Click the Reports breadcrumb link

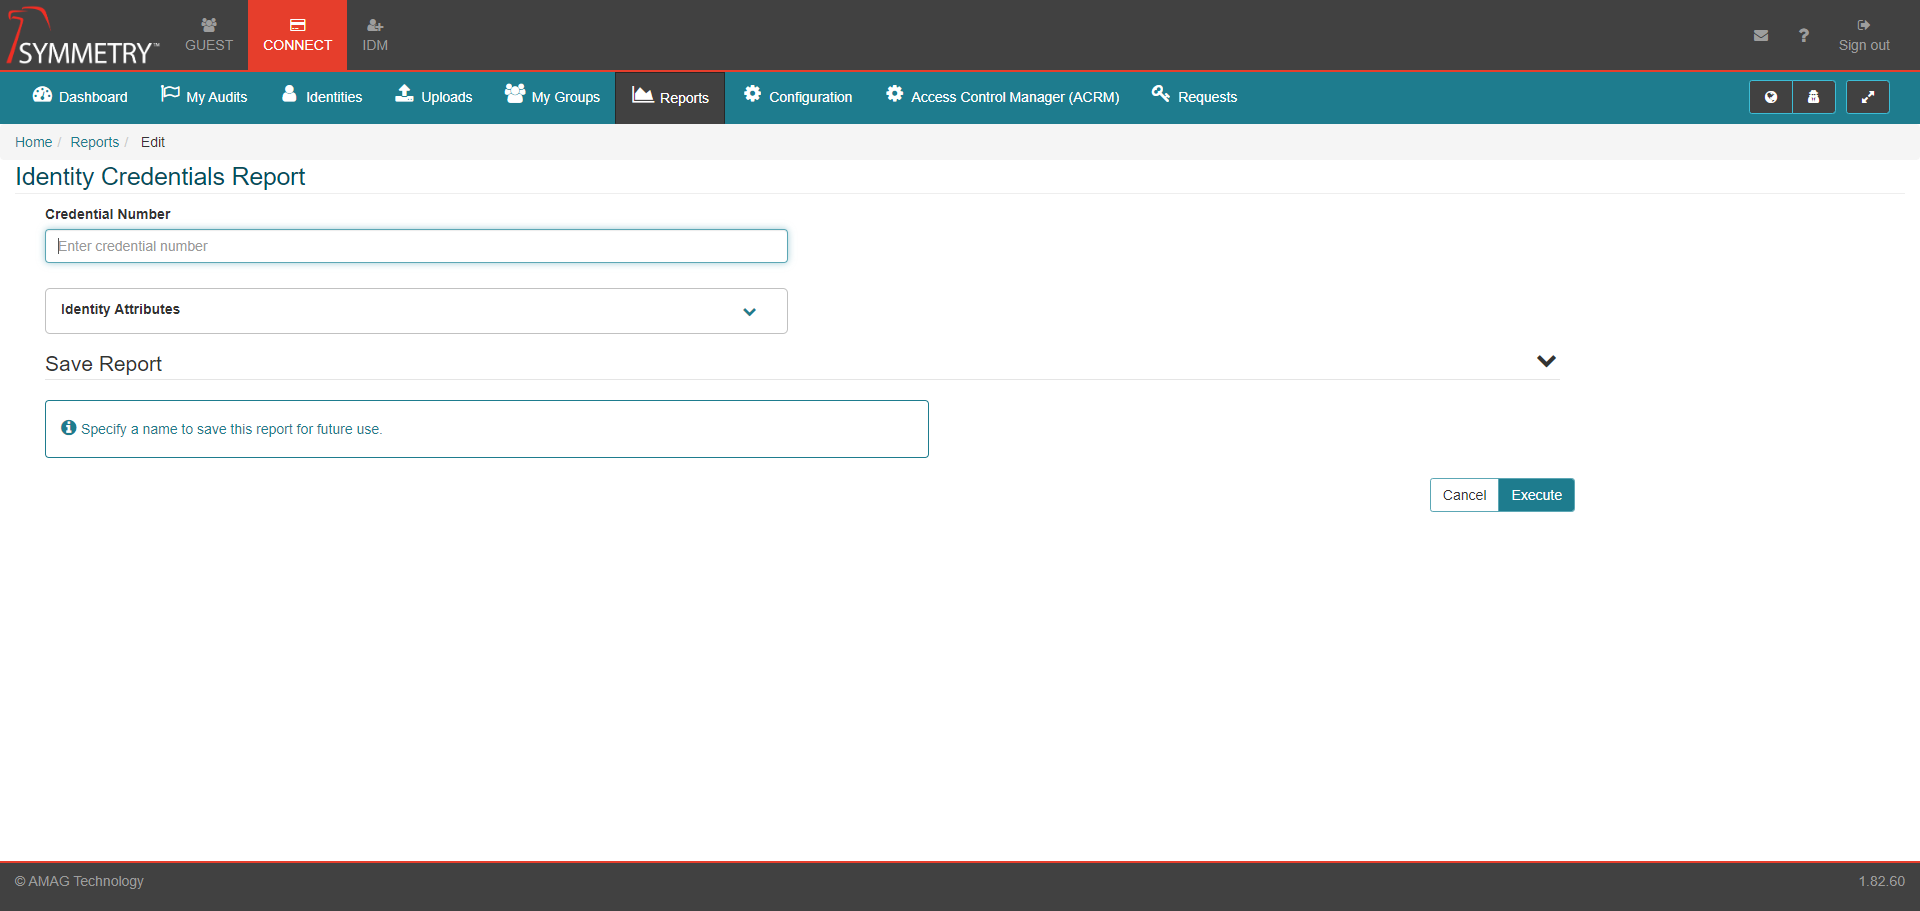(94, 142)
